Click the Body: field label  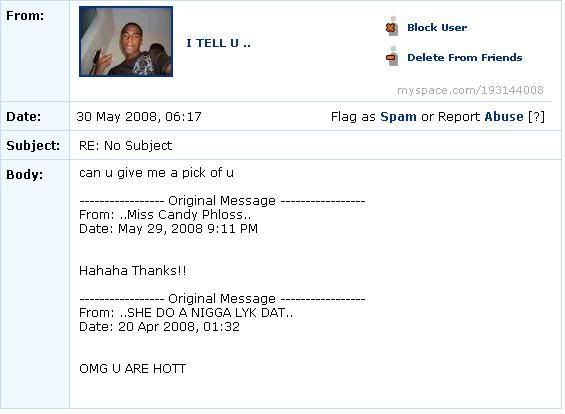point(25,175)
